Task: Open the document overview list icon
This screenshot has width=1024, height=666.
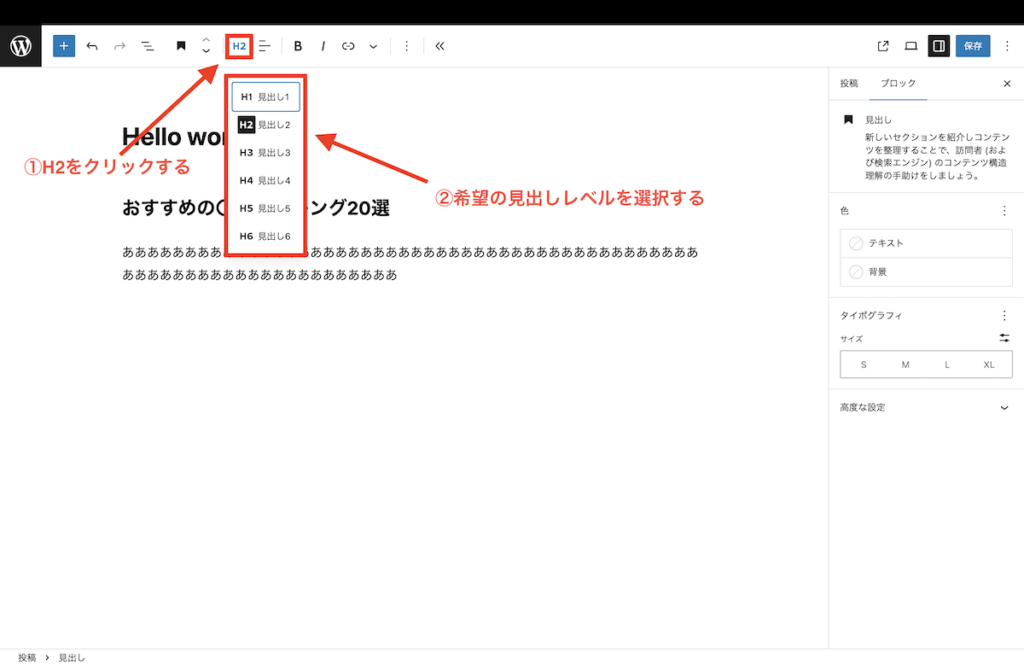Action: tap(147, 46)
